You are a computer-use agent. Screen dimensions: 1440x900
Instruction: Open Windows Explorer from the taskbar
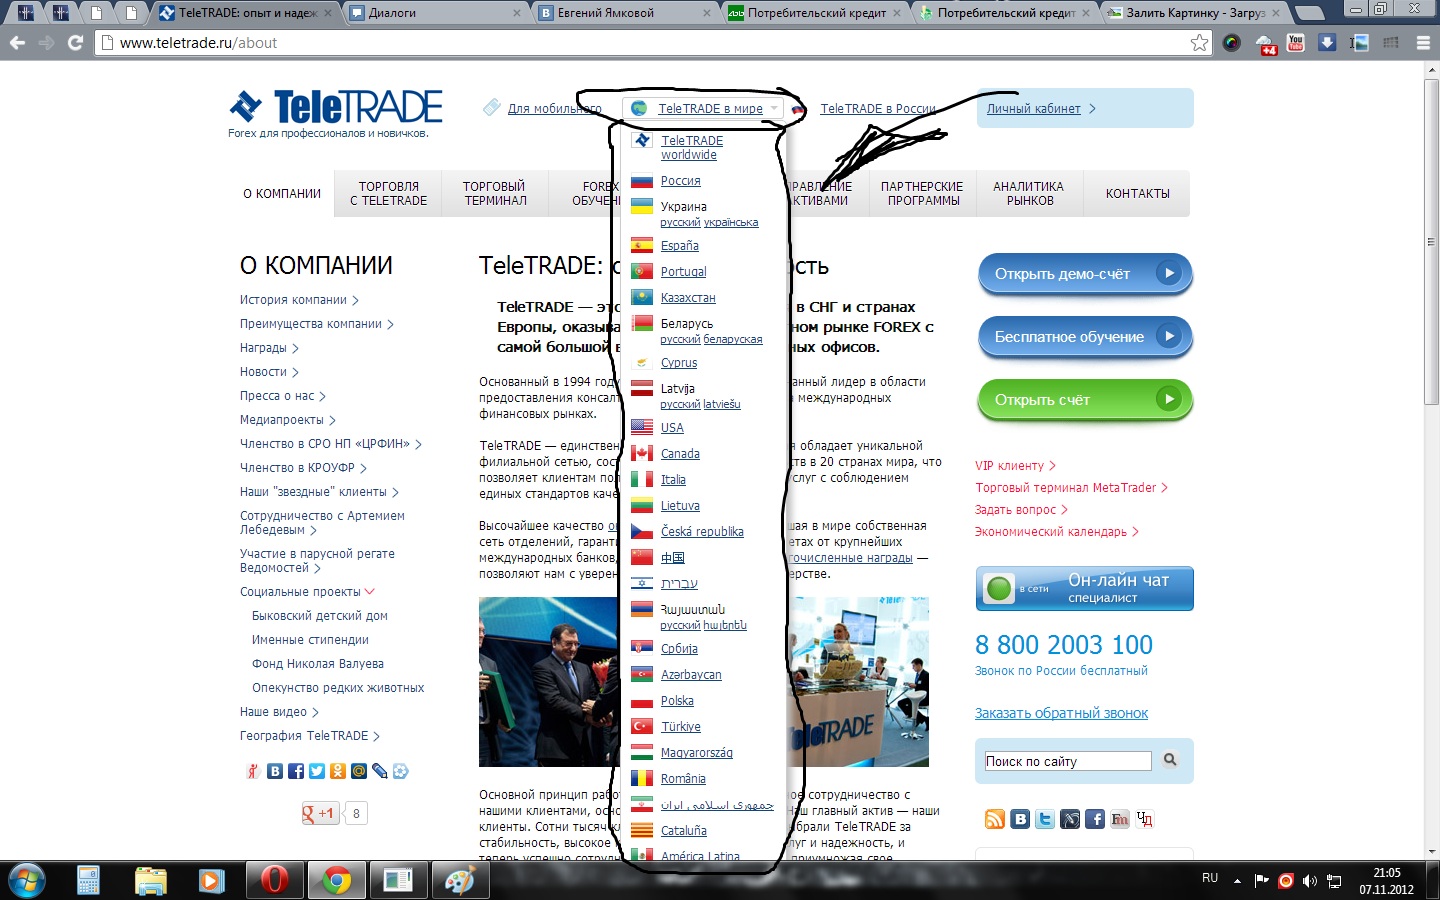[x=150, y=880]
